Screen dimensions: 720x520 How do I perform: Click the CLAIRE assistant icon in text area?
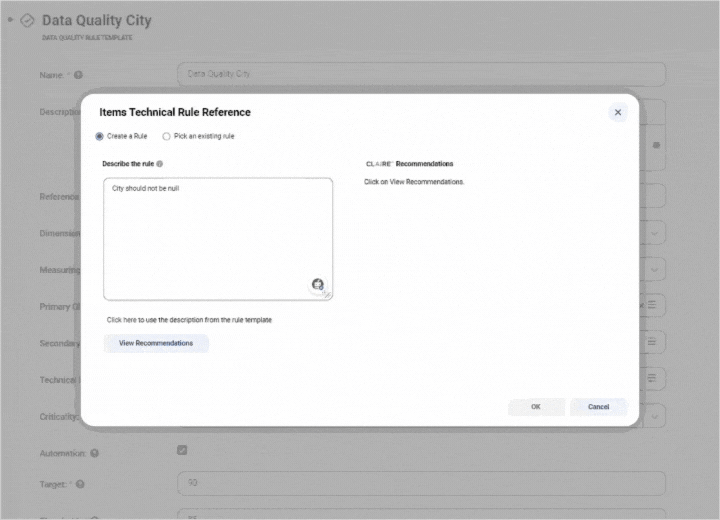click(x=318, y=284)
